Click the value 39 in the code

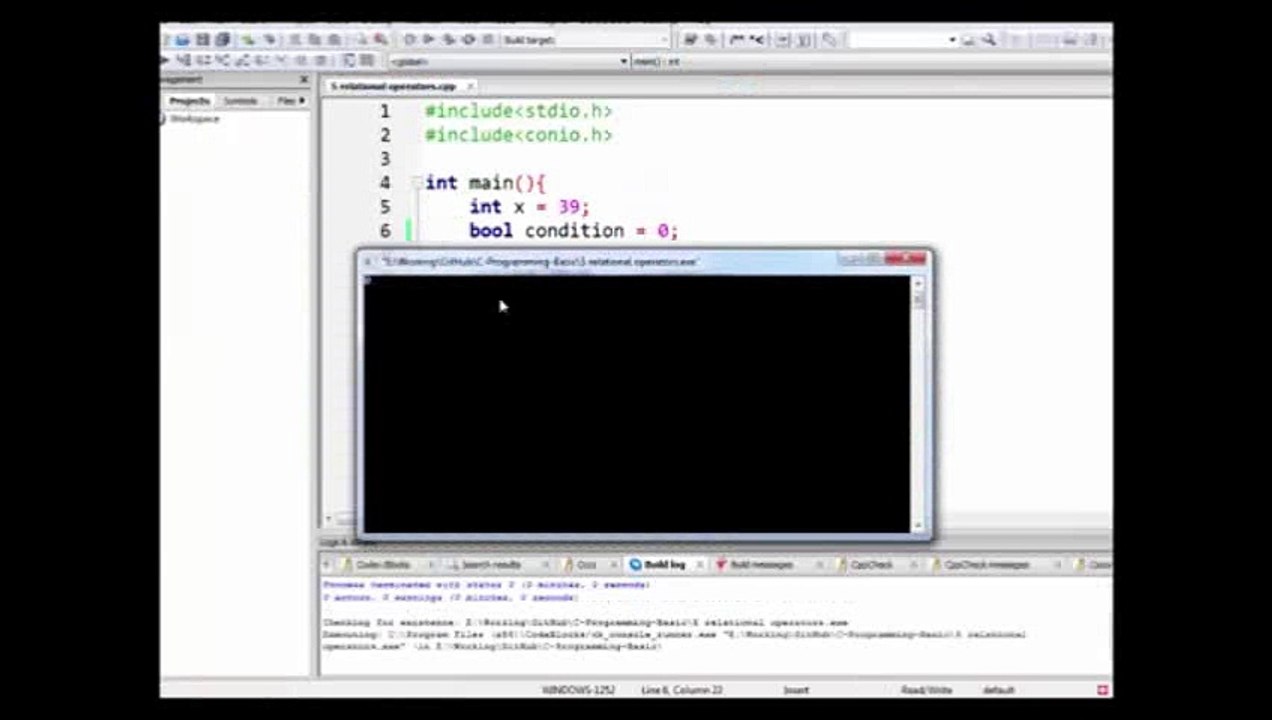[x=569, y=207]
